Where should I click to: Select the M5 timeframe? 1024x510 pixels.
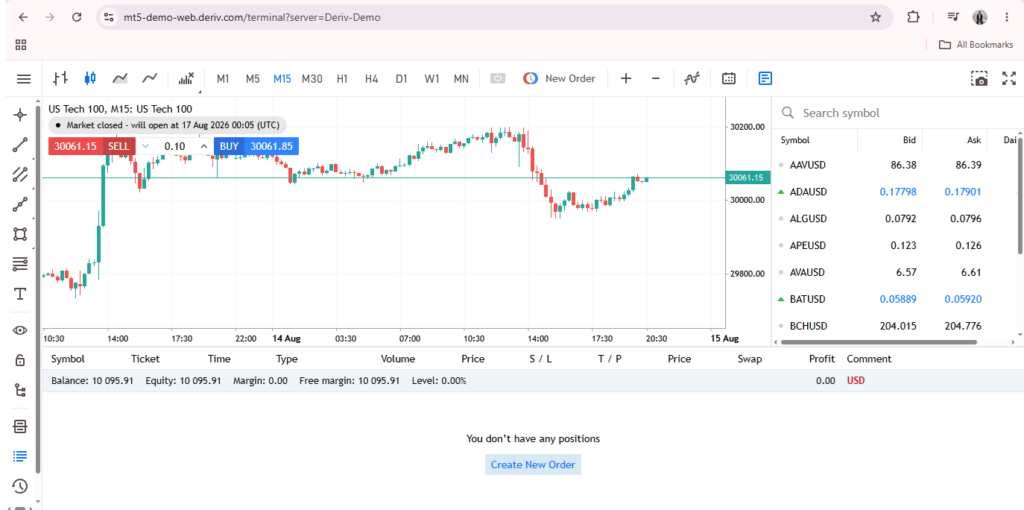click(253, 78)
